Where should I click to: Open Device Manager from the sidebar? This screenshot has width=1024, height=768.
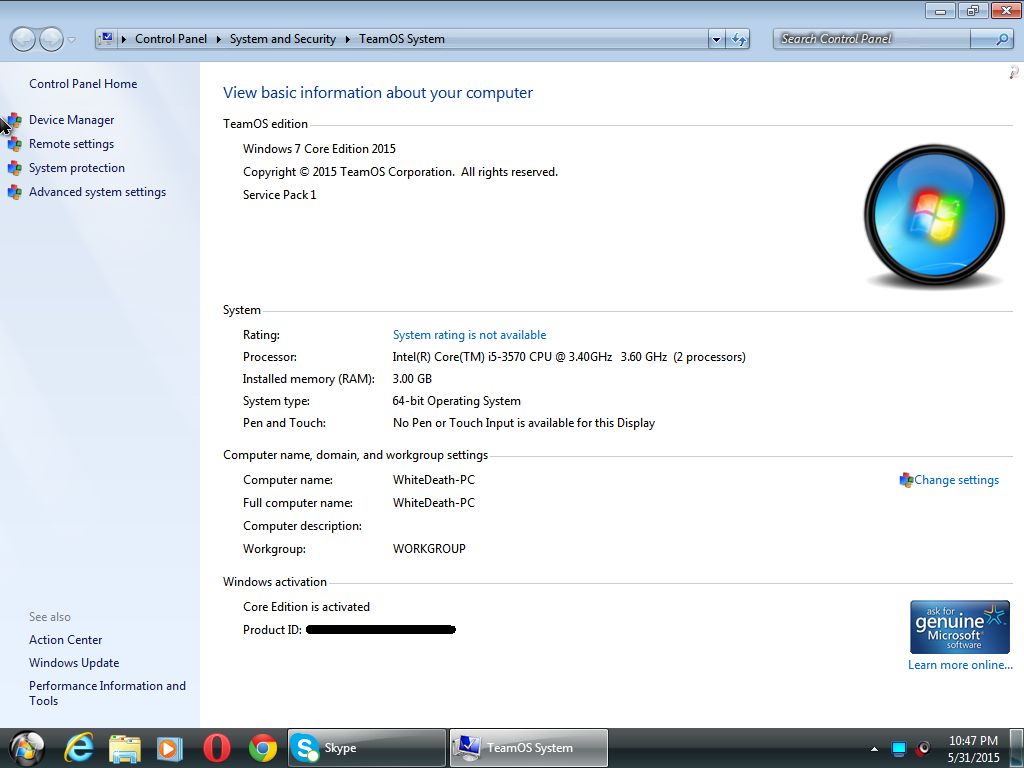(71, 120)
